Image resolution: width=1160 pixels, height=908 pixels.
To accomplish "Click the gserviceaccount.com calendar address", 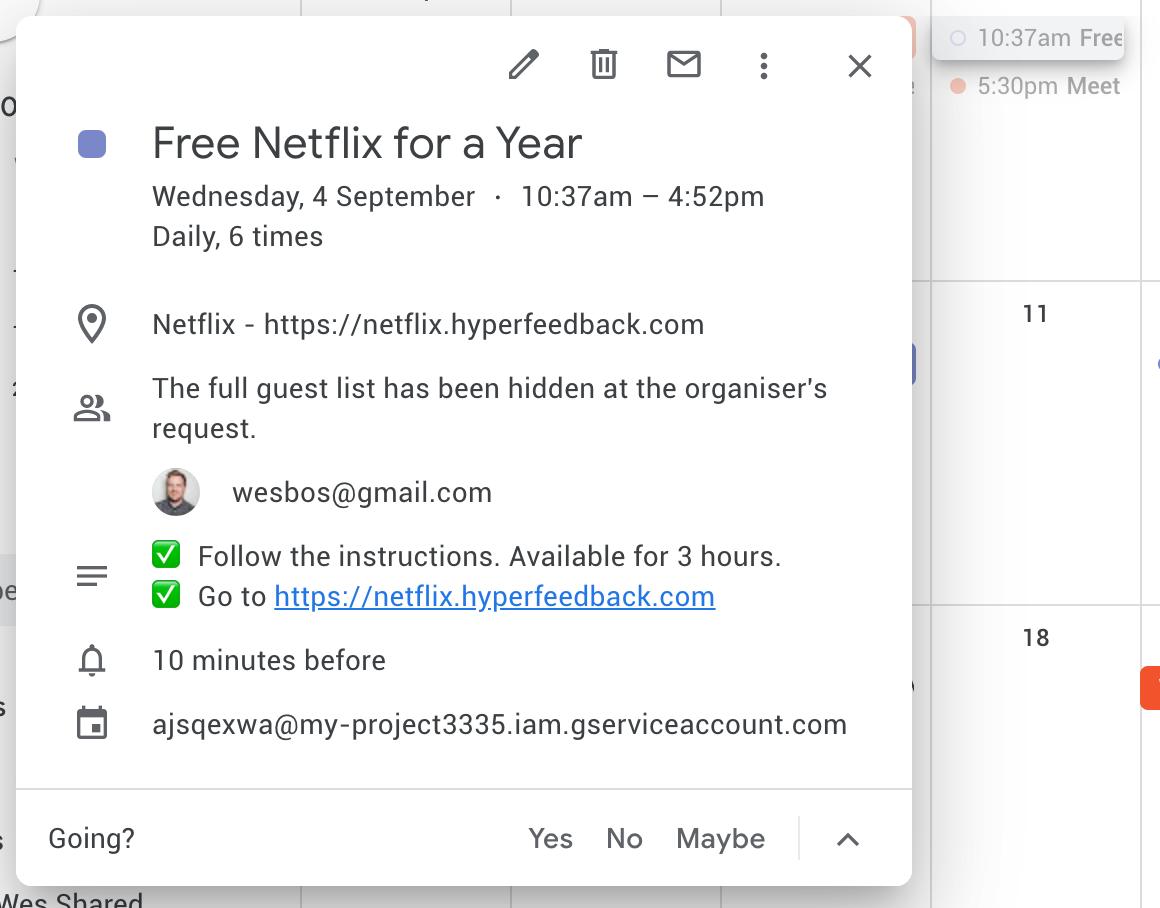I will (499, 724).
